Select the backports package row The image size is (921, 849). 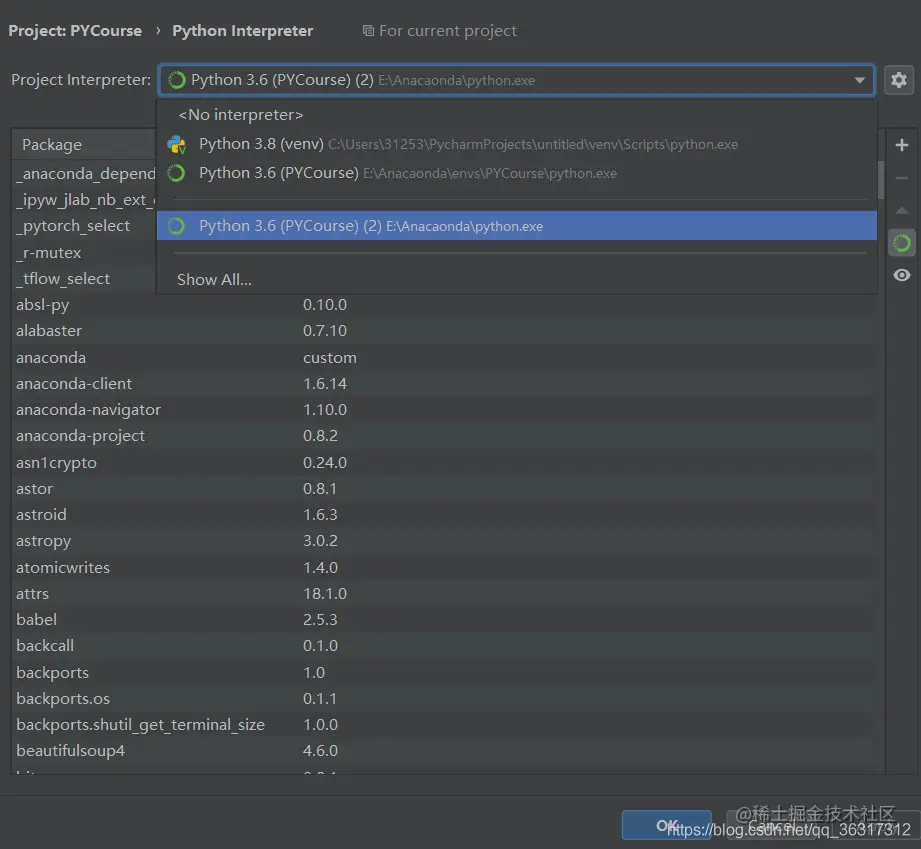(446, 672)
